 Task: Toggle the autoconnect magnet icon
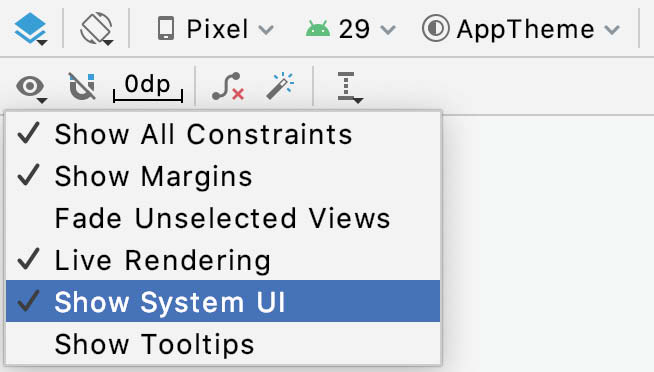click(82, 86)
